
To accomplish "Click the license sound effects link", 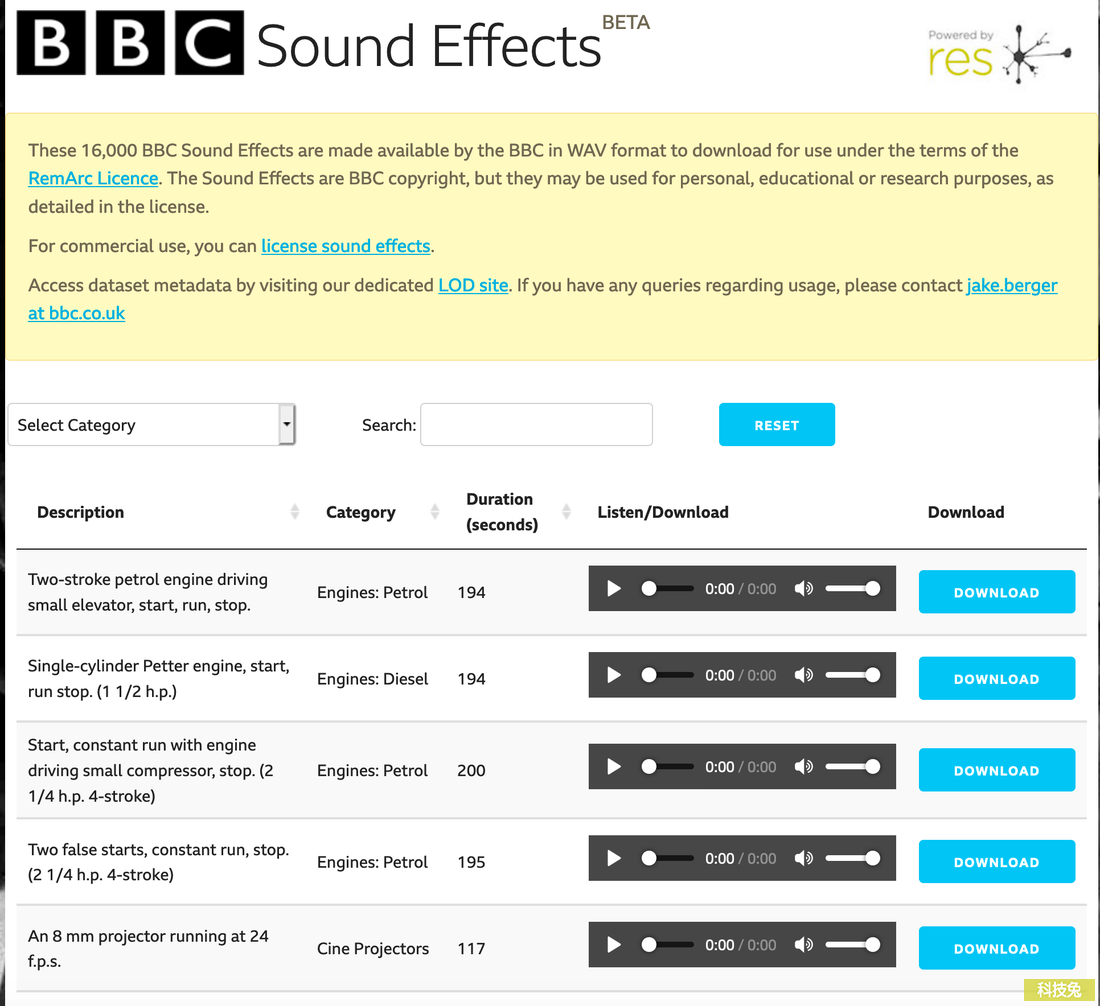I will tap(345, 245).
